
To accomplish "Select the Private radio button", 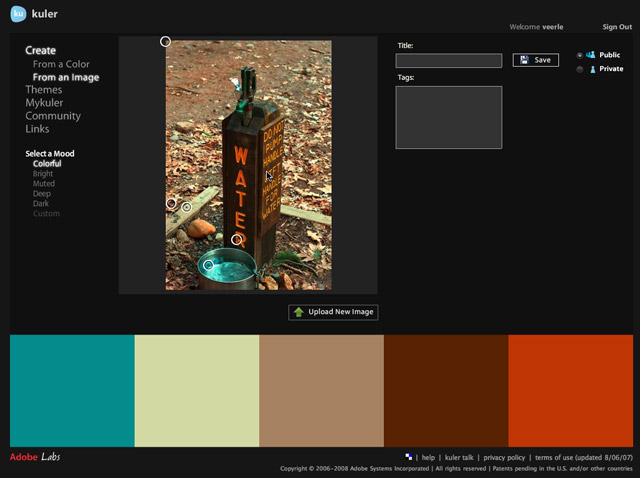I will pos(579,69).
